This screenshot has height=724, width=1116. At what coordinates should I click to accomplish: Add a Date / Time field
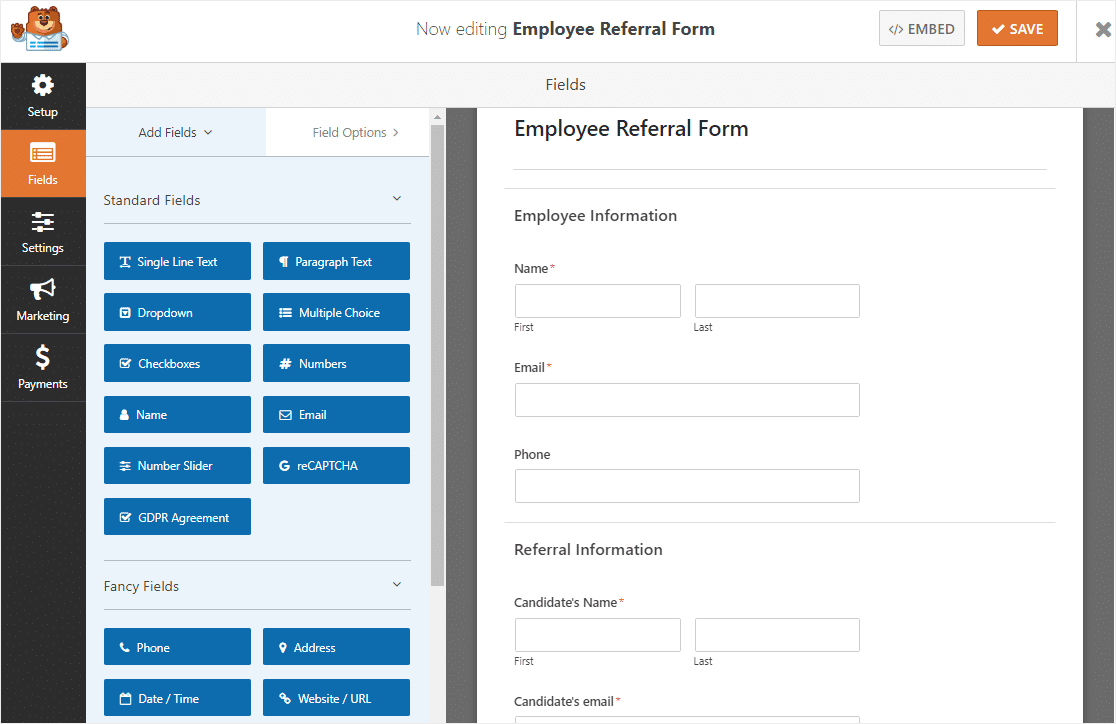click(x=177, y=698)
